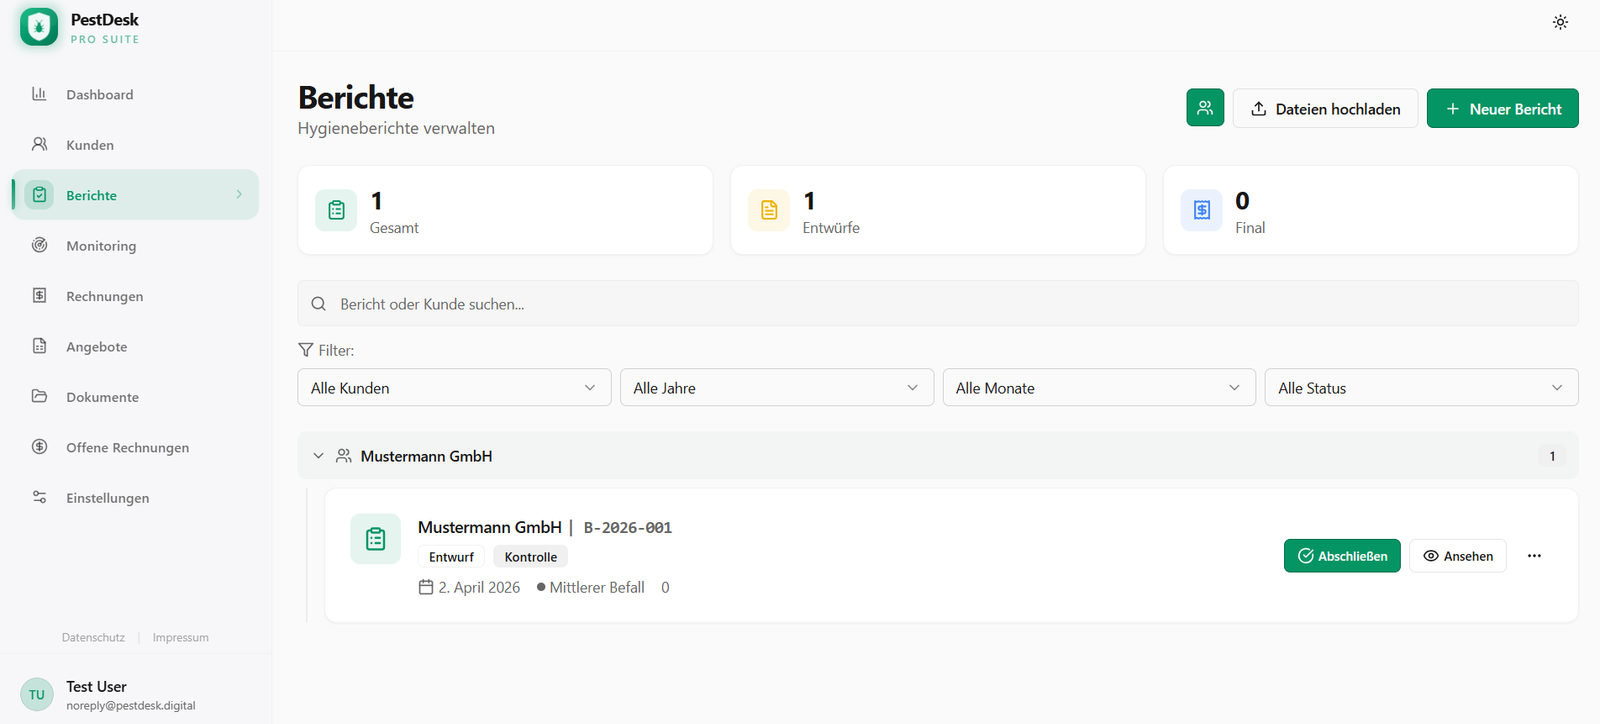The width and height of the screenshot is (1600, 724).
Task: Click the Gesamt clipboard stat icon
Action: click(336, 210)
